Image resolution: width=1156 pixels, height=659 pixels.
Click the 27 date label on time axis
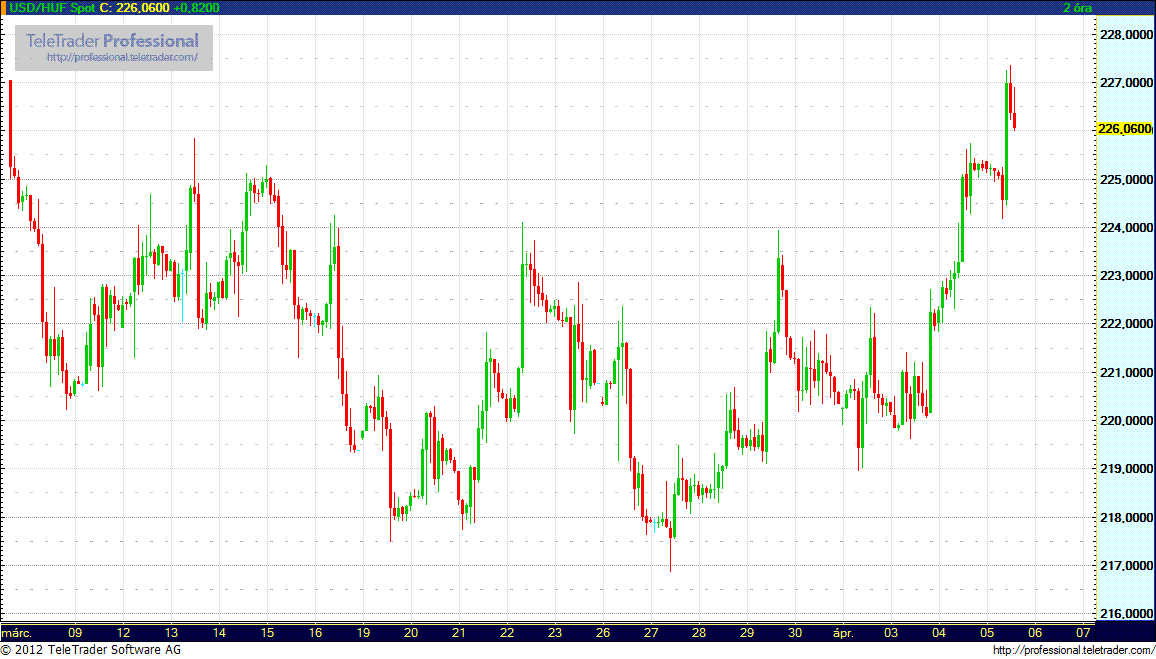(x=651, y=632)
